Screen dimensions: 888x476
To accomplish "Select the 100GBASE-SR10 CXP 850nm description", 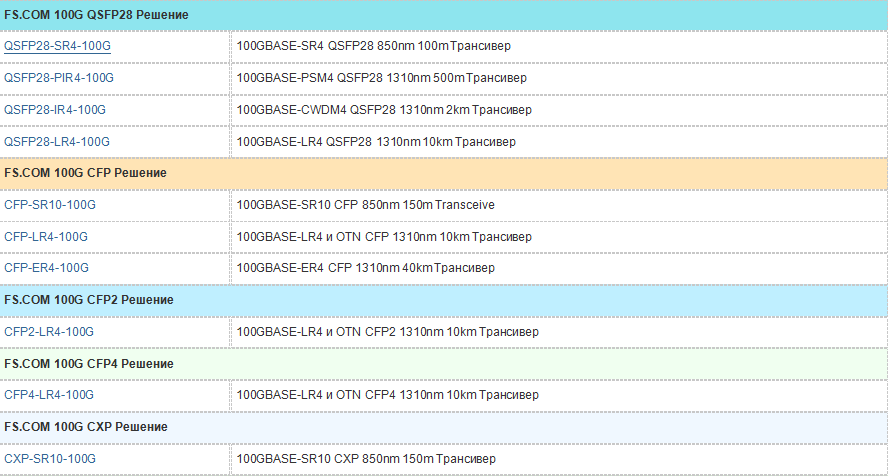I will [366, 458].
